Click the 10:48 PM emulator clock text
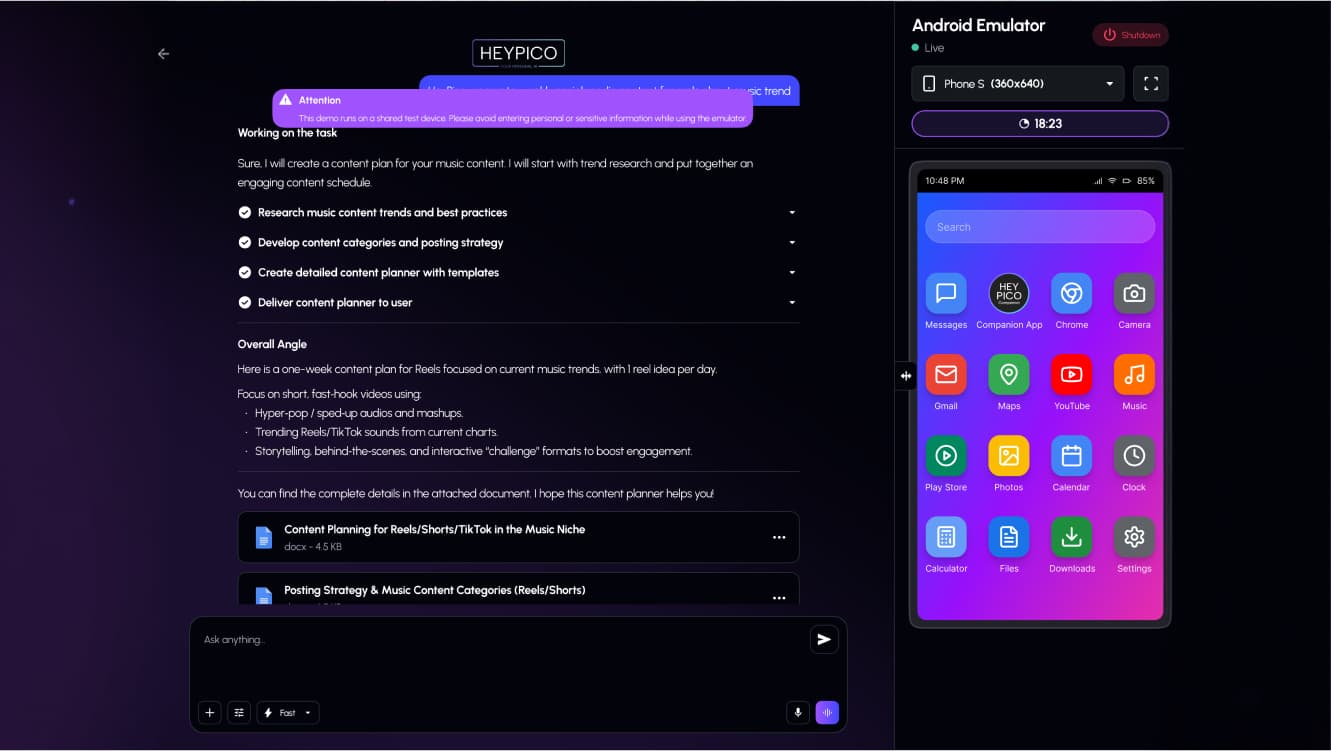This screenshot has width=1331, height=751. [945, 181]
